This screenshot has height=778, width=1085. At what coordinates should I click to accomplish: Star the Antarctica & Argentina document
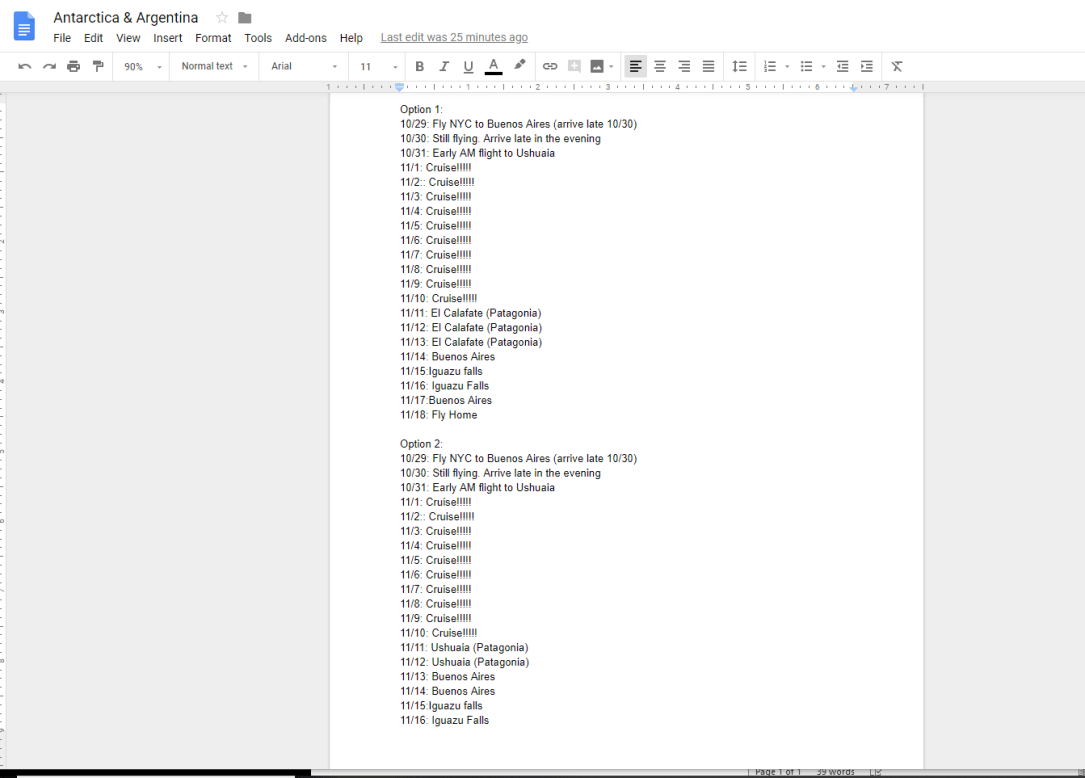tap(221, 17)
